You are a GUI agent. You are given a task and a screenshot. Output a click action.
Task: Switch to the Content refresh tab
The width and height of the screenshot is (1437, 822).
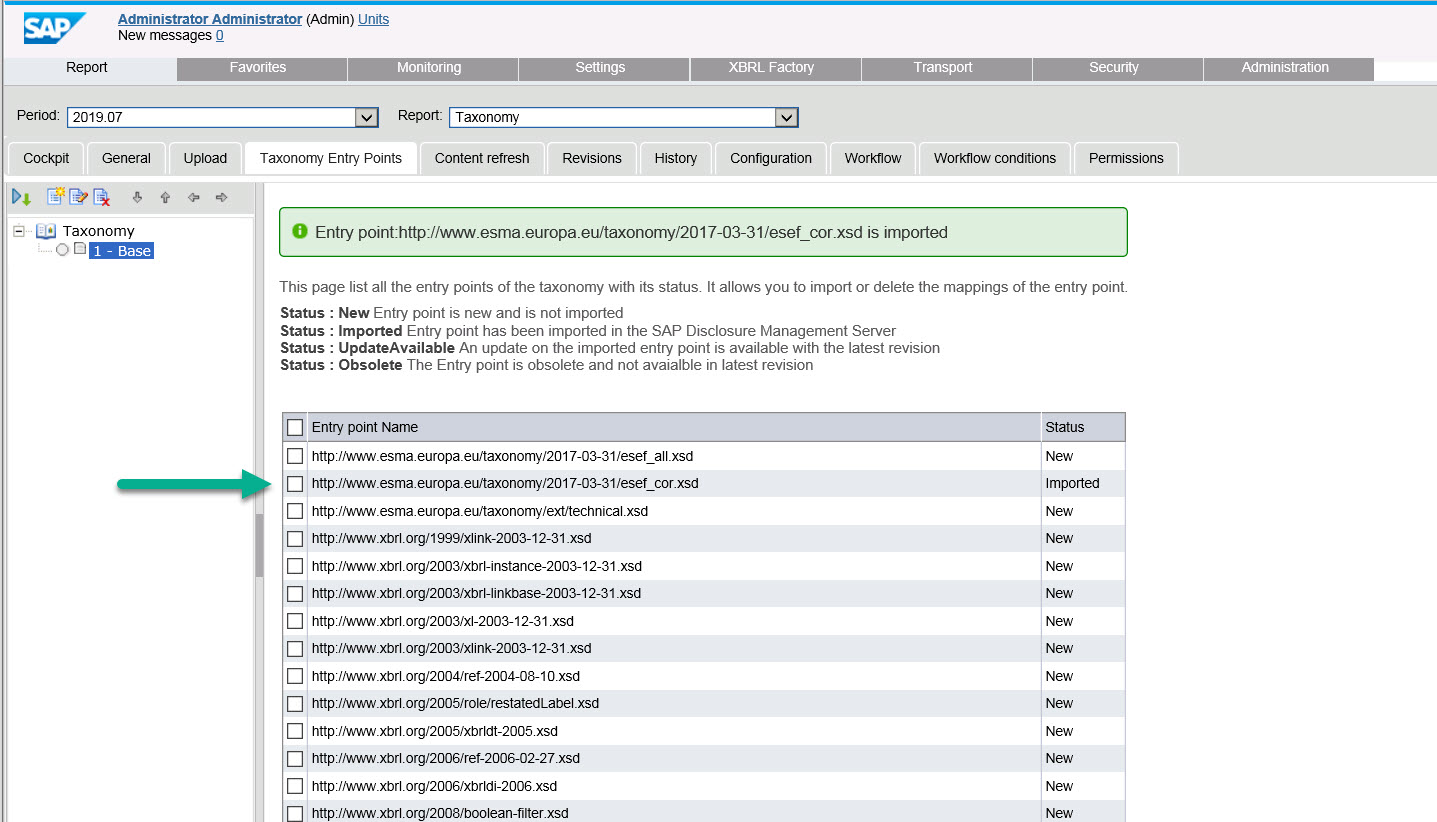[482, 158]
